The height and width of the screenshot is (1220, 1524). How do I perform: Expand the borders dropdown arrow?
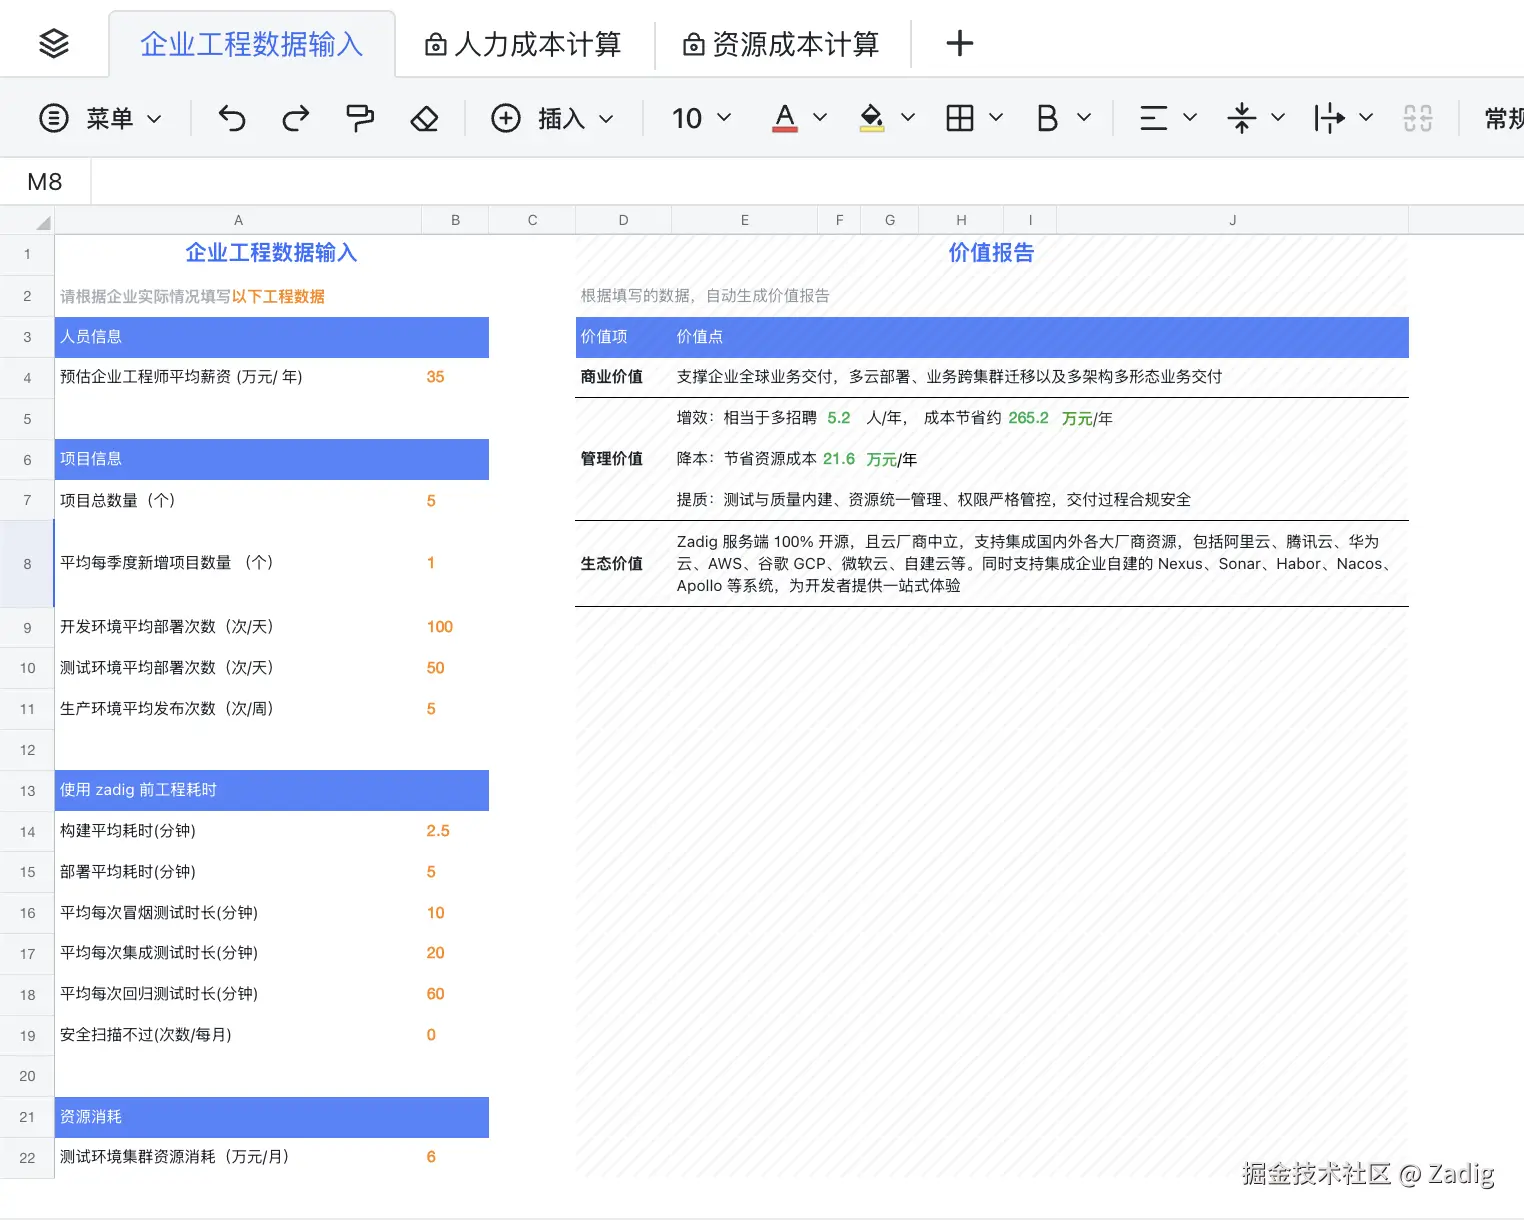[996, 118]
